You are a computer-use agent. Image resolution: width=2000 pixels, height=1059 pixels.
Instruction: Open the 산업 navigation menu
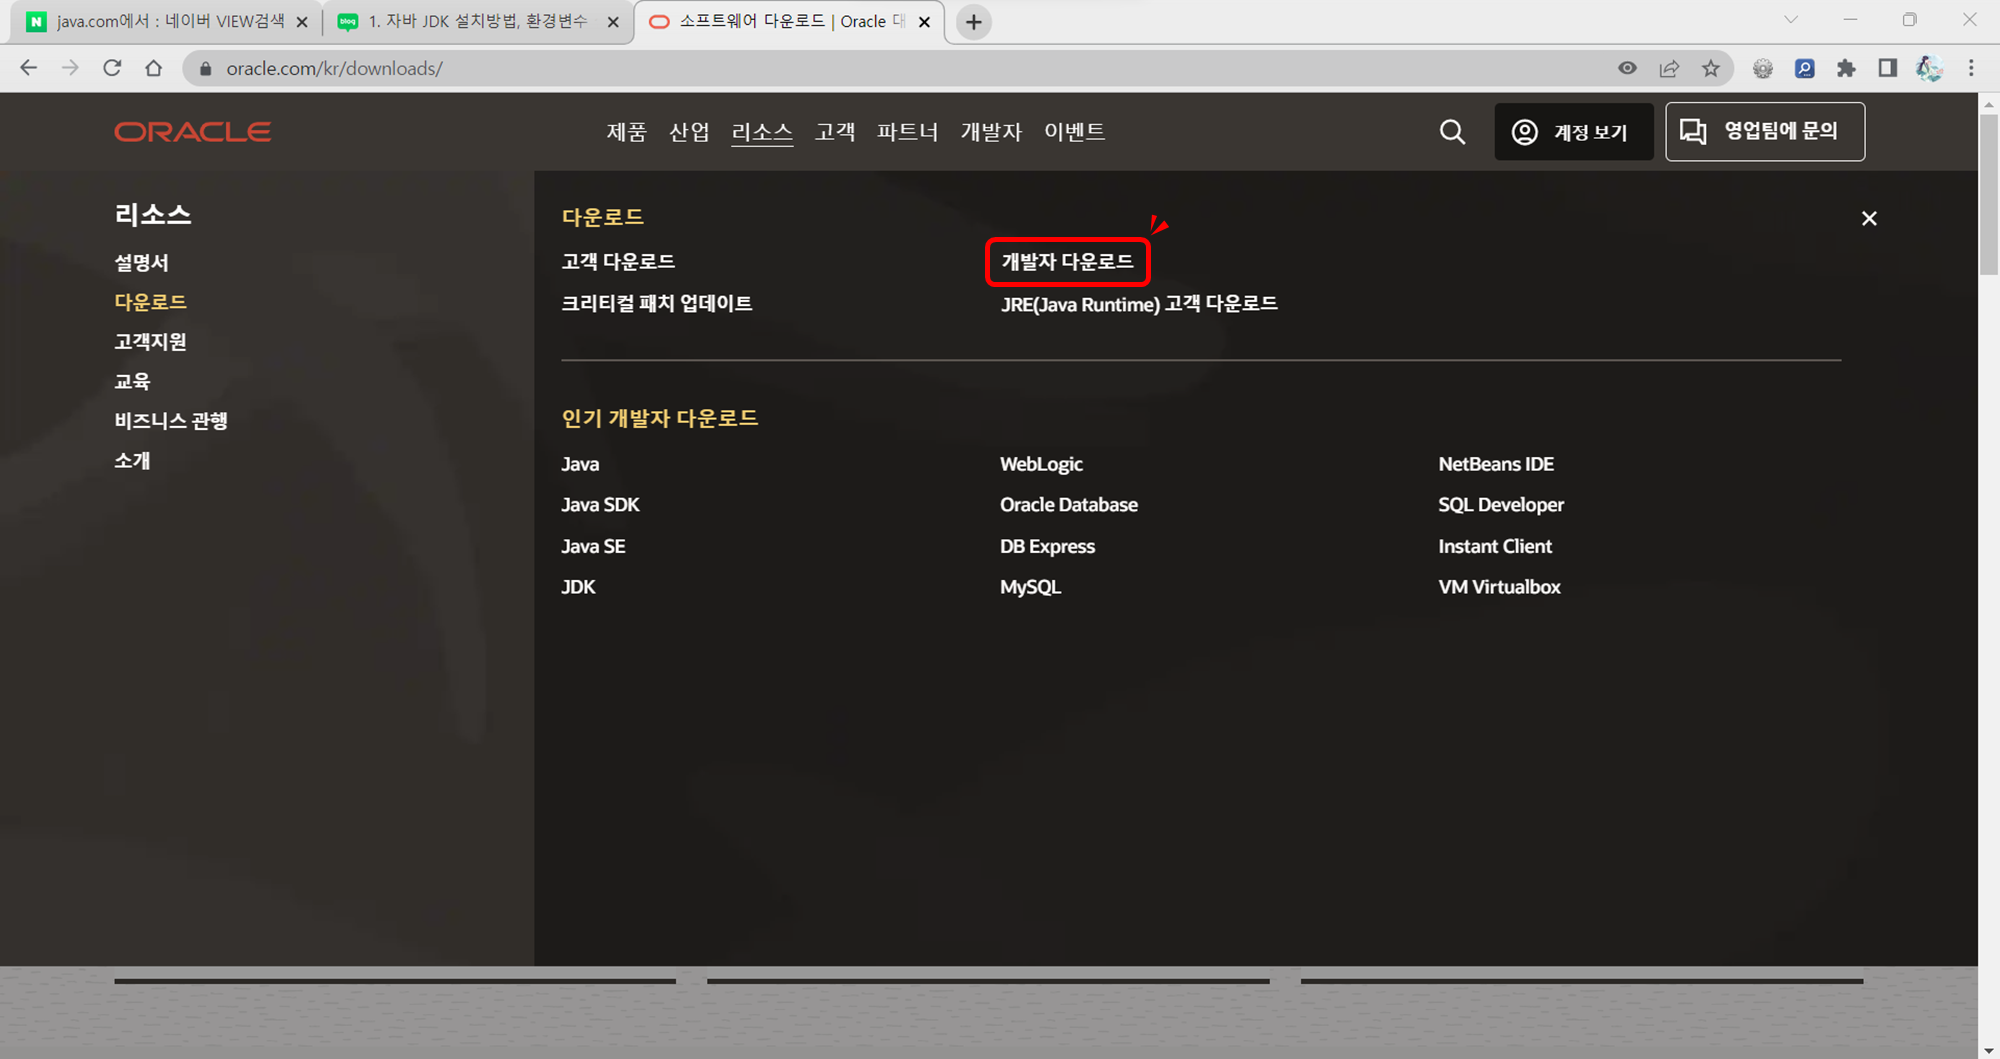click(689, 132)
